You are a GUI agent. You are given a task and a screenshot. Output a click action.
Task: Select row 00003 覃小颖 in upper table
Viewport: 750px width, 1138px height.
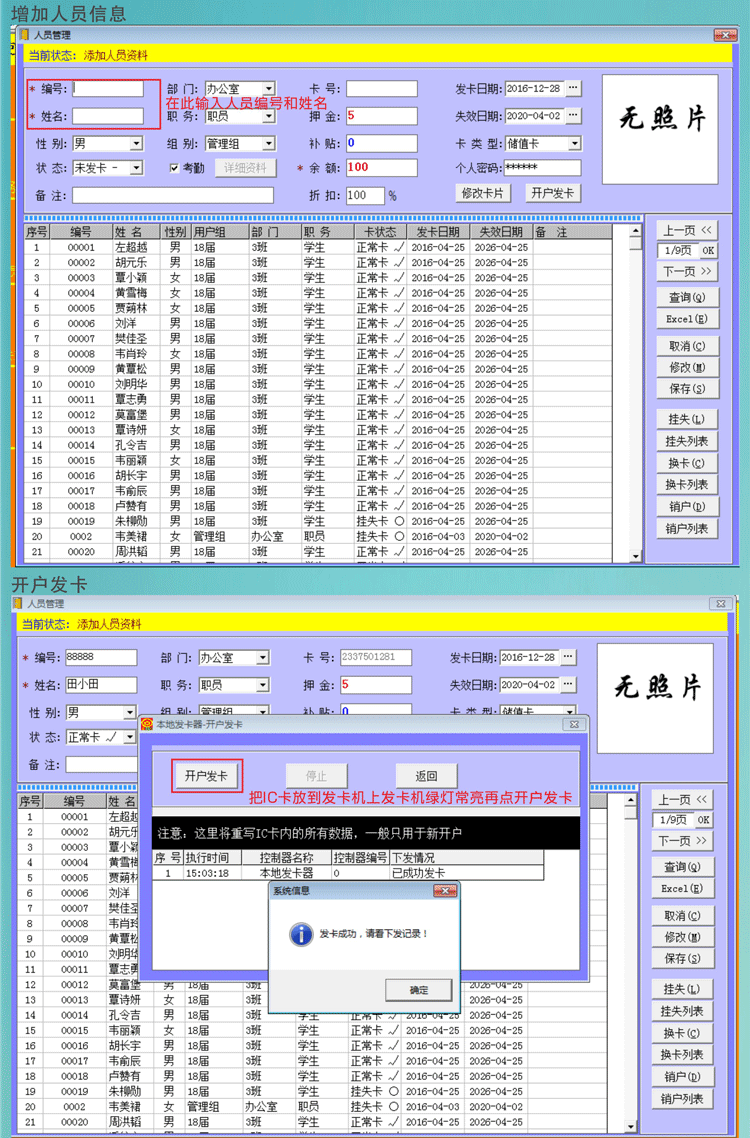(319, 278)
